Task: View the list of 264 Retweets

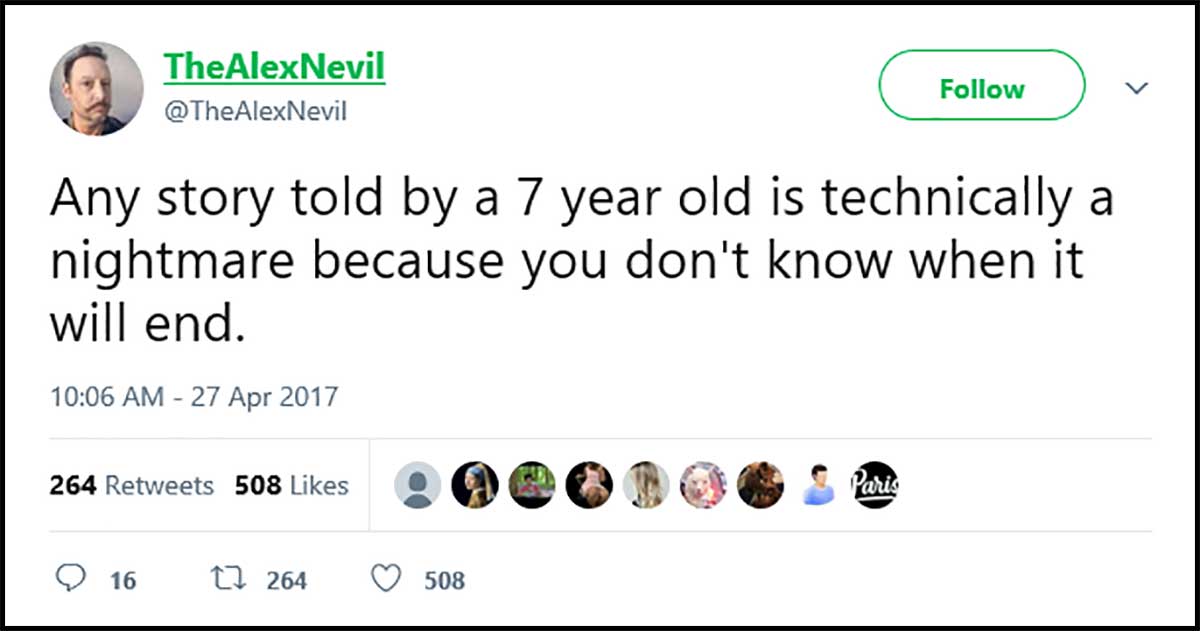Action: tap(131, 486)
